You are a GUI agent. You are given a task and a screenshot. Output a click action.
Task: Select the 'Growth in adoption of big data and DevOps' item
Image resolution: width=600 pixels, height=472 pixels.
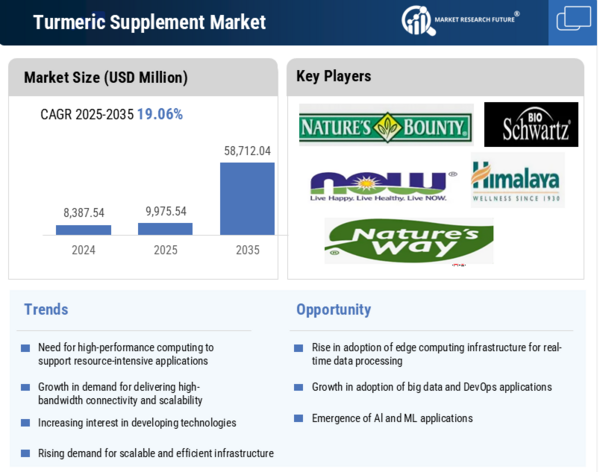click(431, 387)
